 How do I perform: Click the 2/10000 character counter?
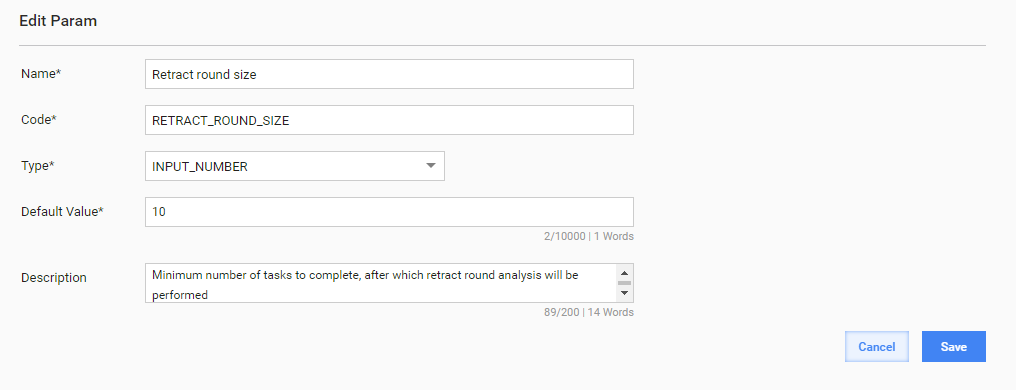tap(565, 236)
